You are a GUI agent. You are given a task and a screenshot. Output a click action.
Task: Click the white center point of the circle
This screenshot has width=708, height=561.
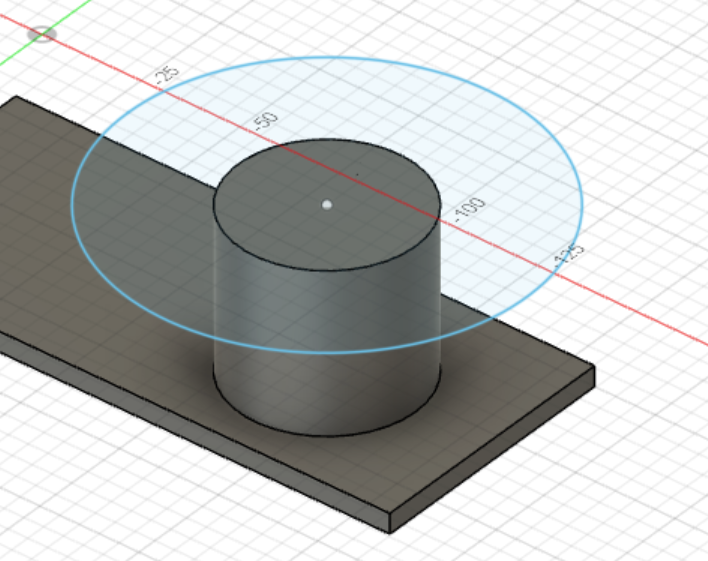pyautogui.click(x=327, y=205)
